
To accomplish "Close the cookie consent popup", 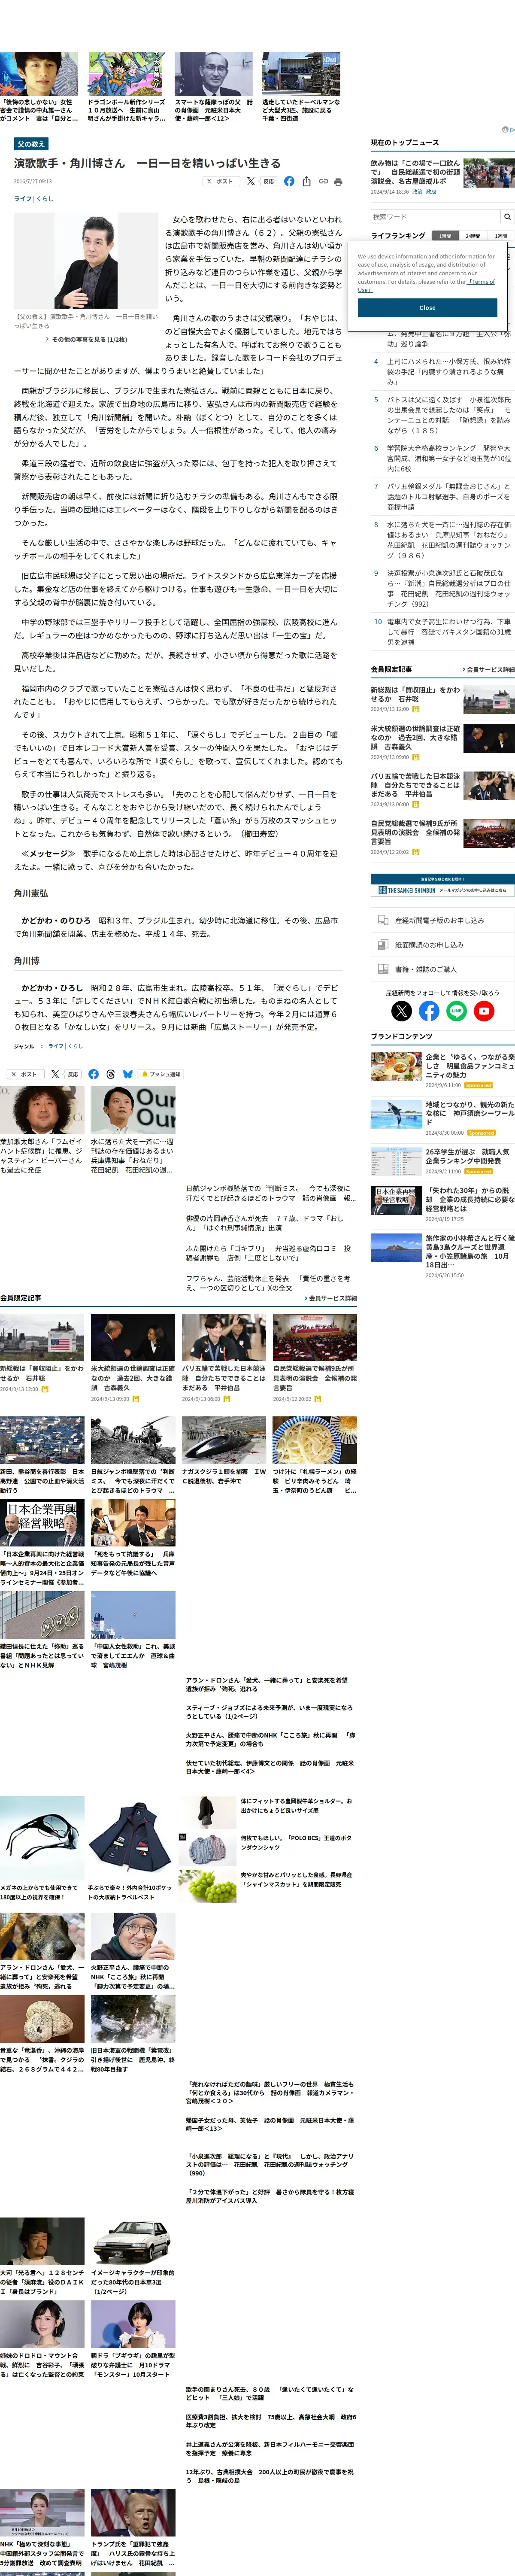I will (x=427, y=307).
